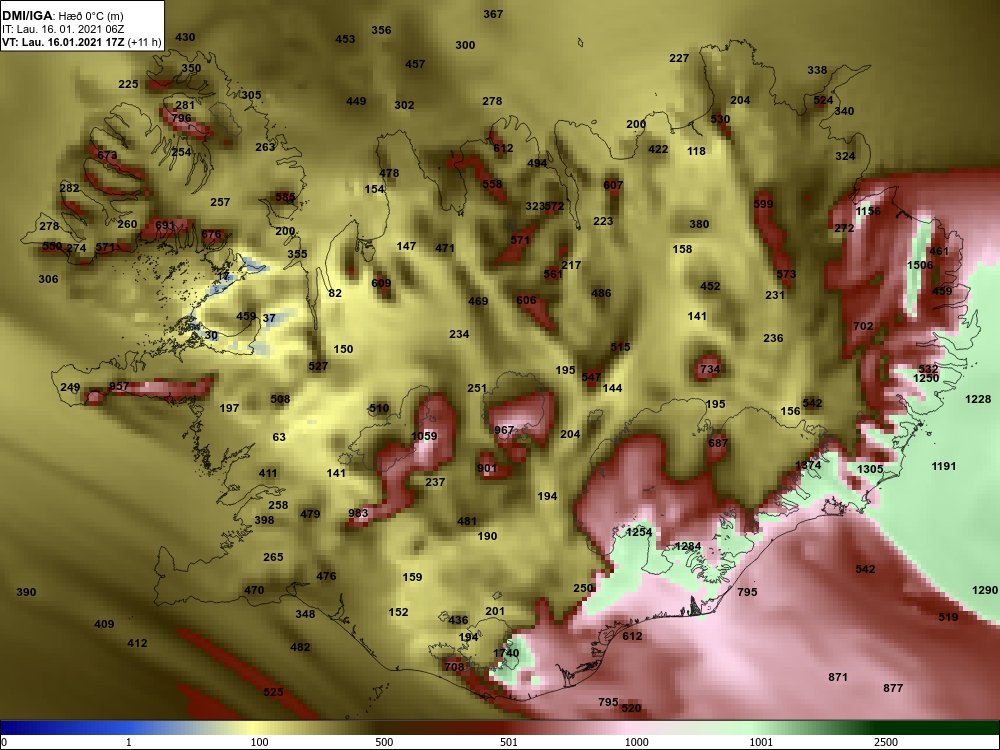Select the 957 value on the peninsula
1000x750 pixels.
pyautogui.click(x=119, y=386)
